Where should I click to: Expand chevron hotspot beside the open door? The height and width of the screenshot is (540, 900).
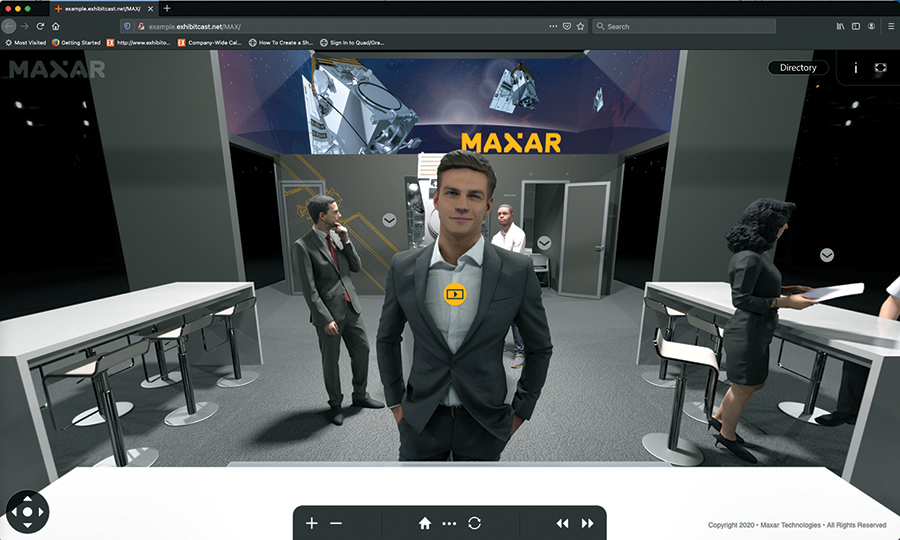pos(544,243)
